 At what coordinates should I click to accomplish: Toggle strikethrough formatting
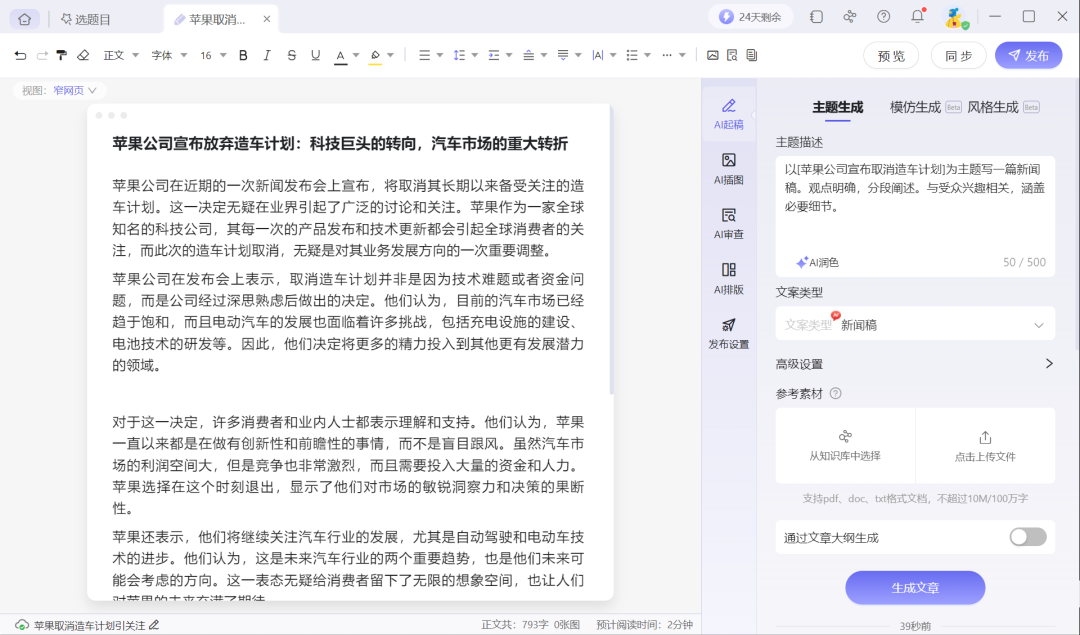[291, 55]
